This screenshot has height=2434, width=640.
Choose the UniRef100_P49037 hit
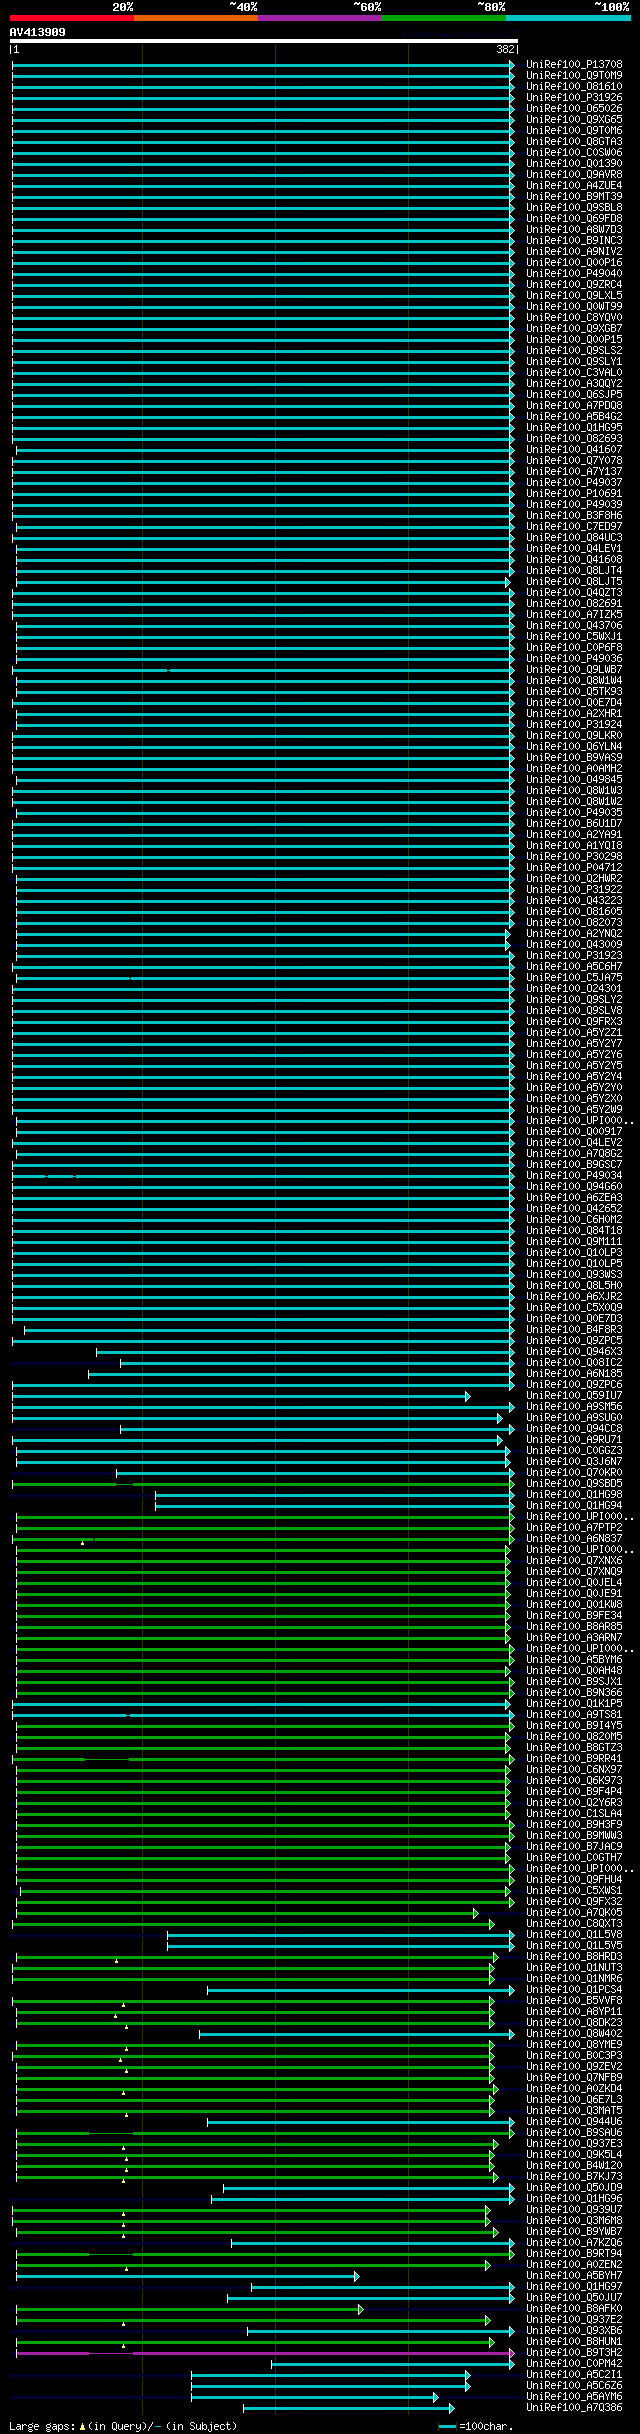574,483
